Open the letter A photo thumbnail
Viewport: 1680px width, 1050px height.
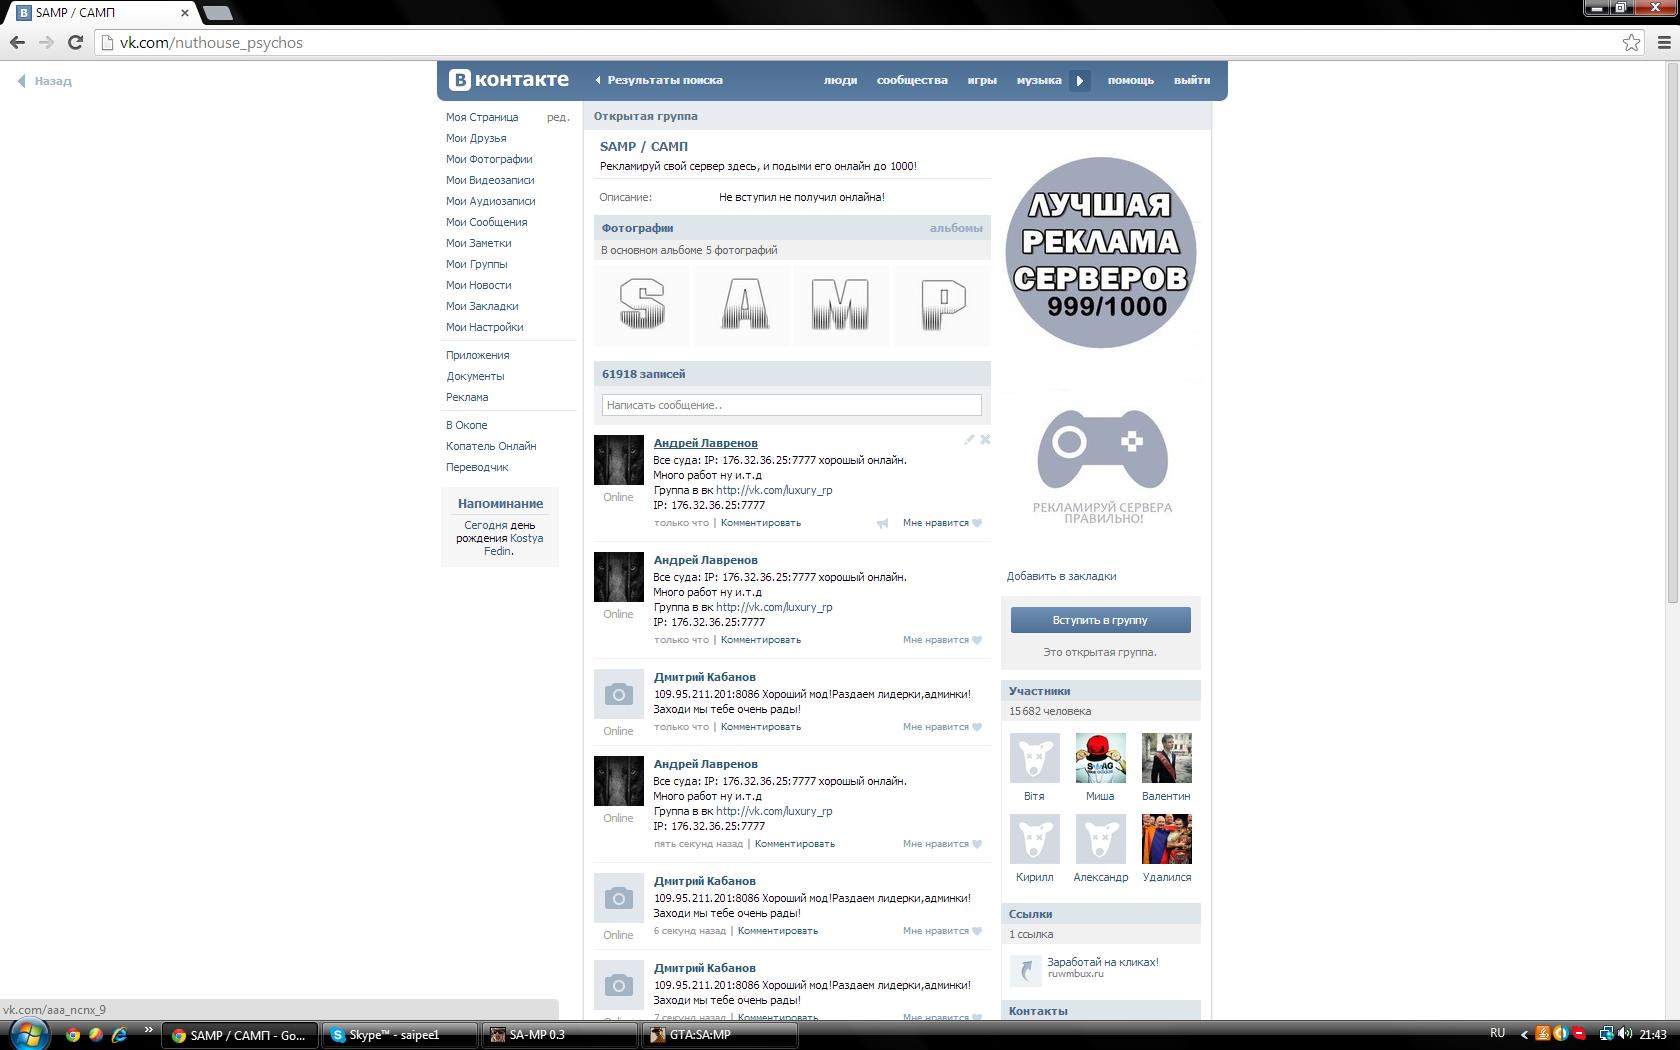(743, 305)
